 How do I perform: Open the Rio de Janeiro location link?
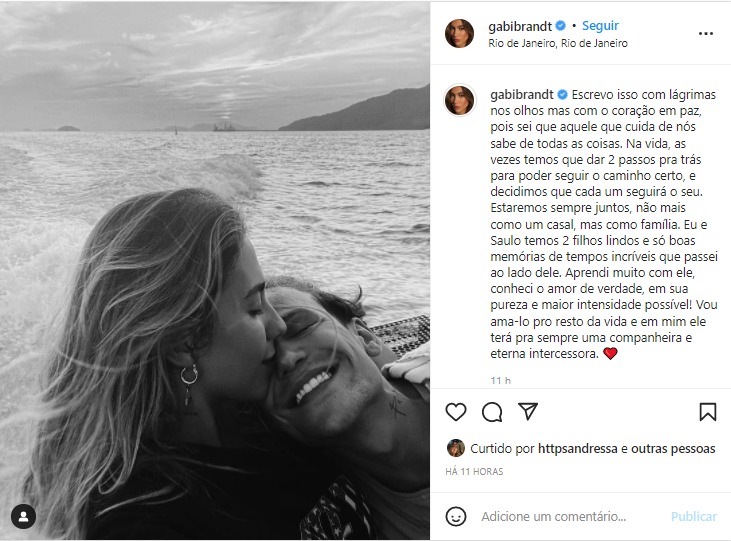coord(558,43)
